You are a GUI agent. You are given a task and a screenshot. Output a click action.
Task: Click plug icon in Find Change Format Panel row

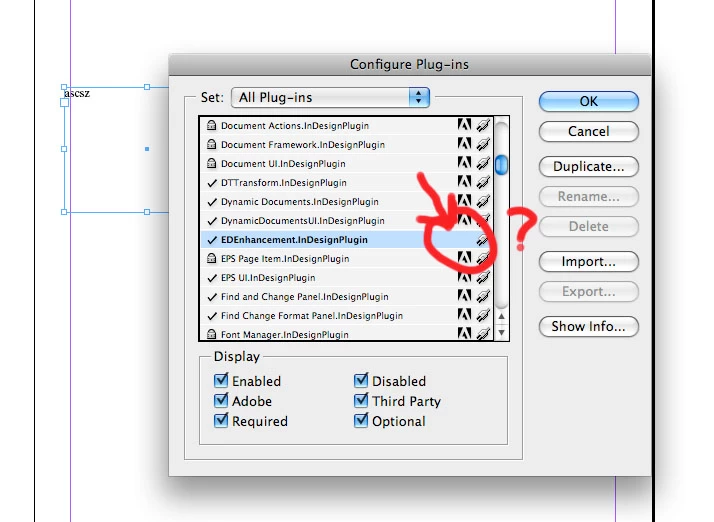tap(483, 315)
